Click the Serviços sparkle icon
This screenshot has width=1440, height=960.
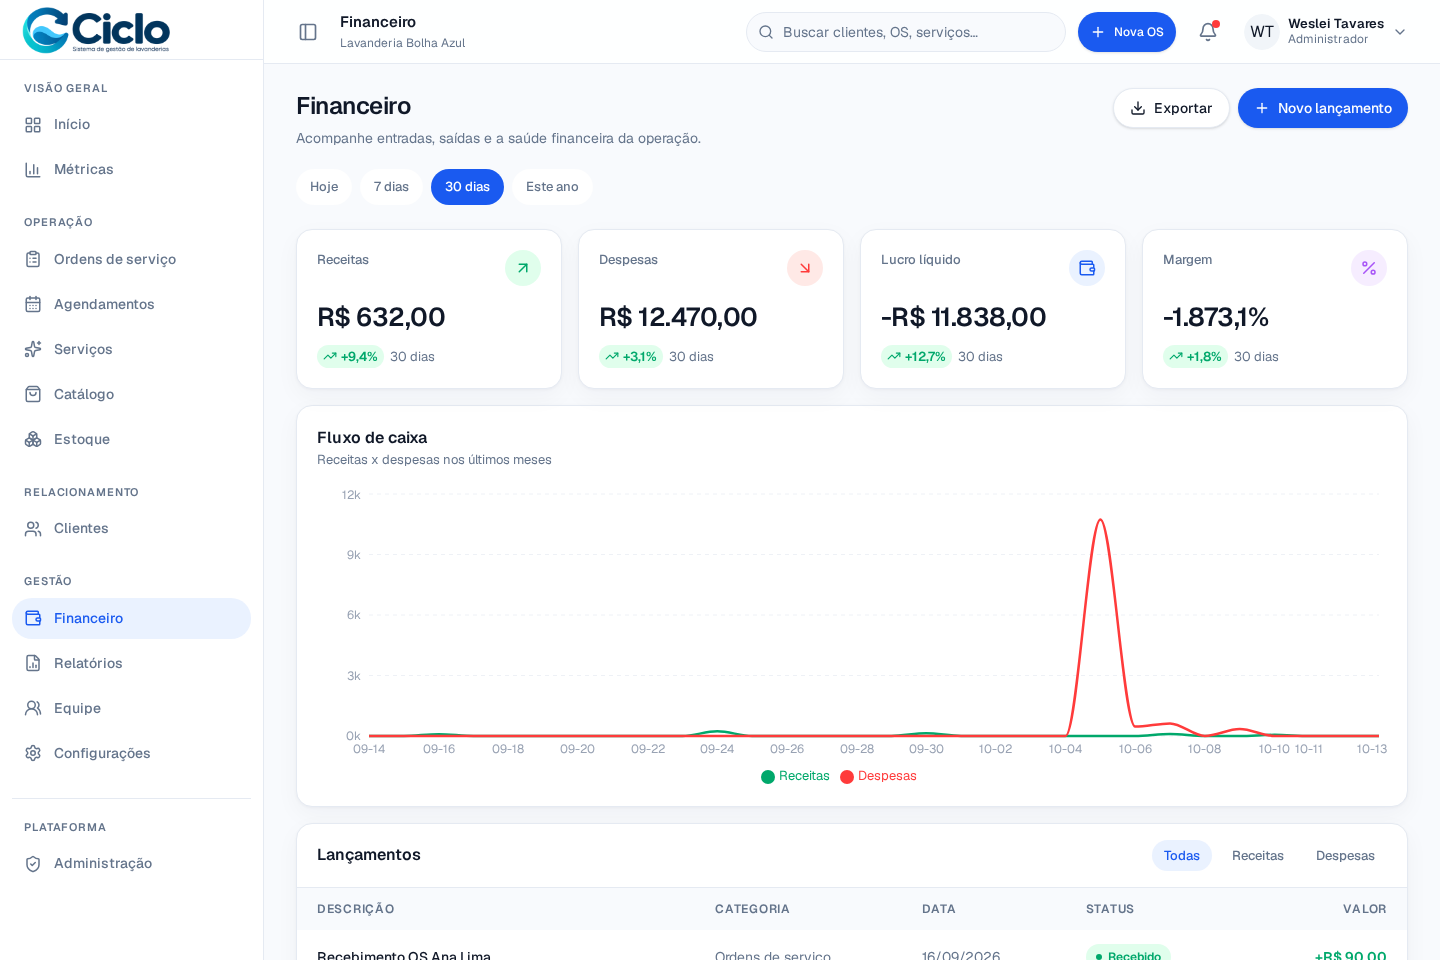click(33, 350)
